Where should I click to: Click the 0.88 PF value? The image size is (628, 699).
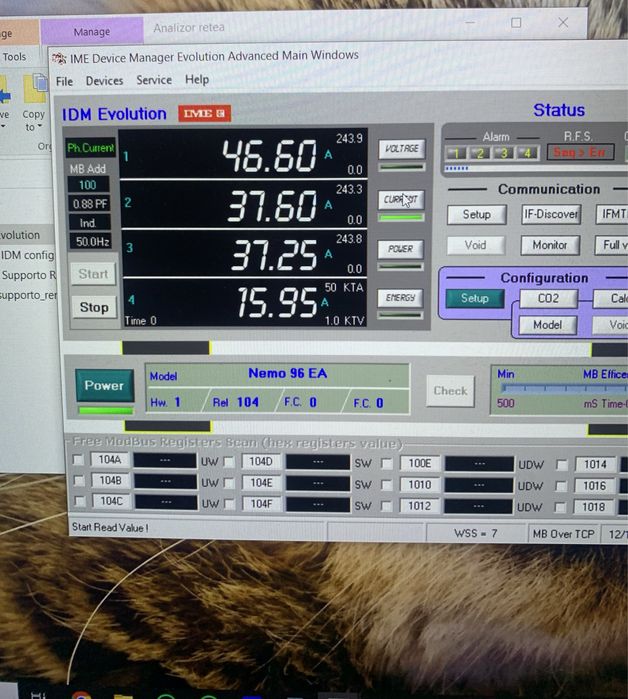coord(90,204)
